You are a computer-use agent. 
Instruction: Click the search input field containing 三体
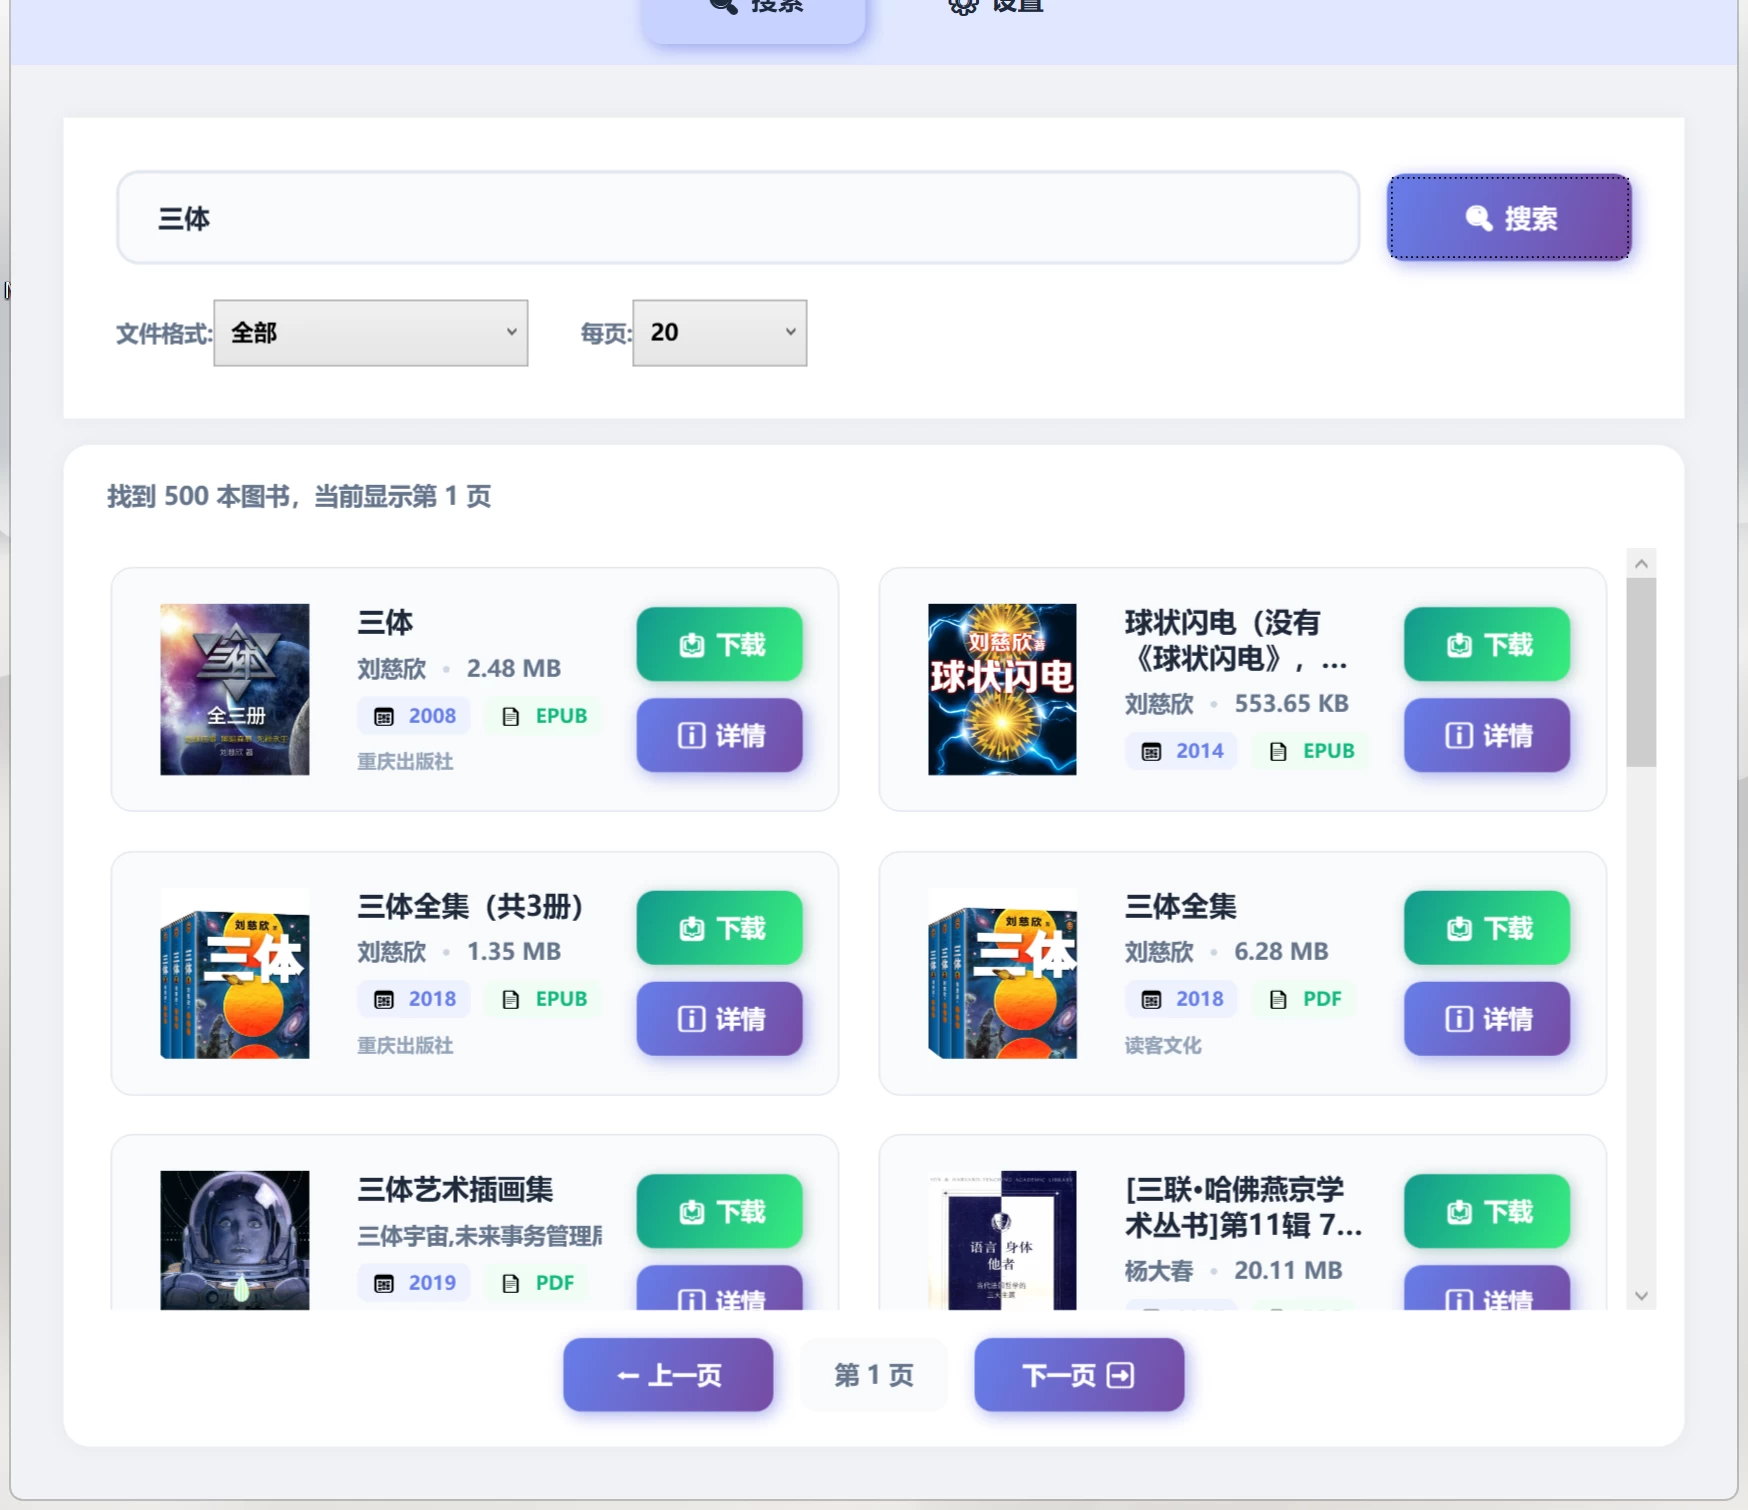pos(736,218)
